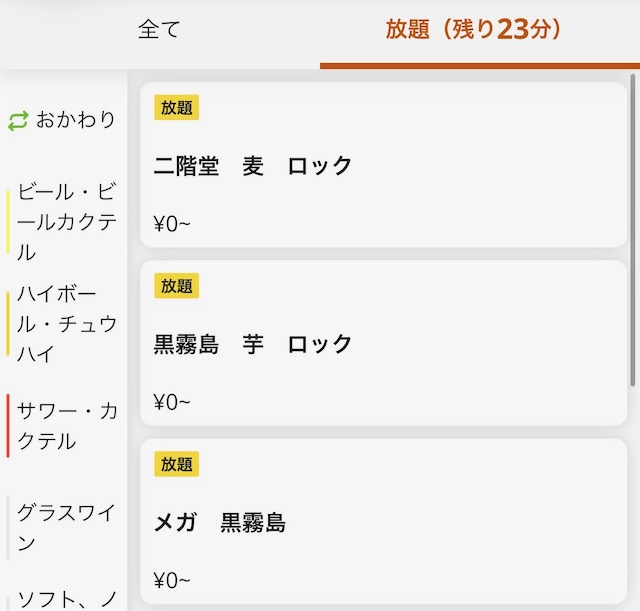Click the yellow bar beside ビール・ビールカクテル
Screen dimensions: 640x611
pos(8,221)
